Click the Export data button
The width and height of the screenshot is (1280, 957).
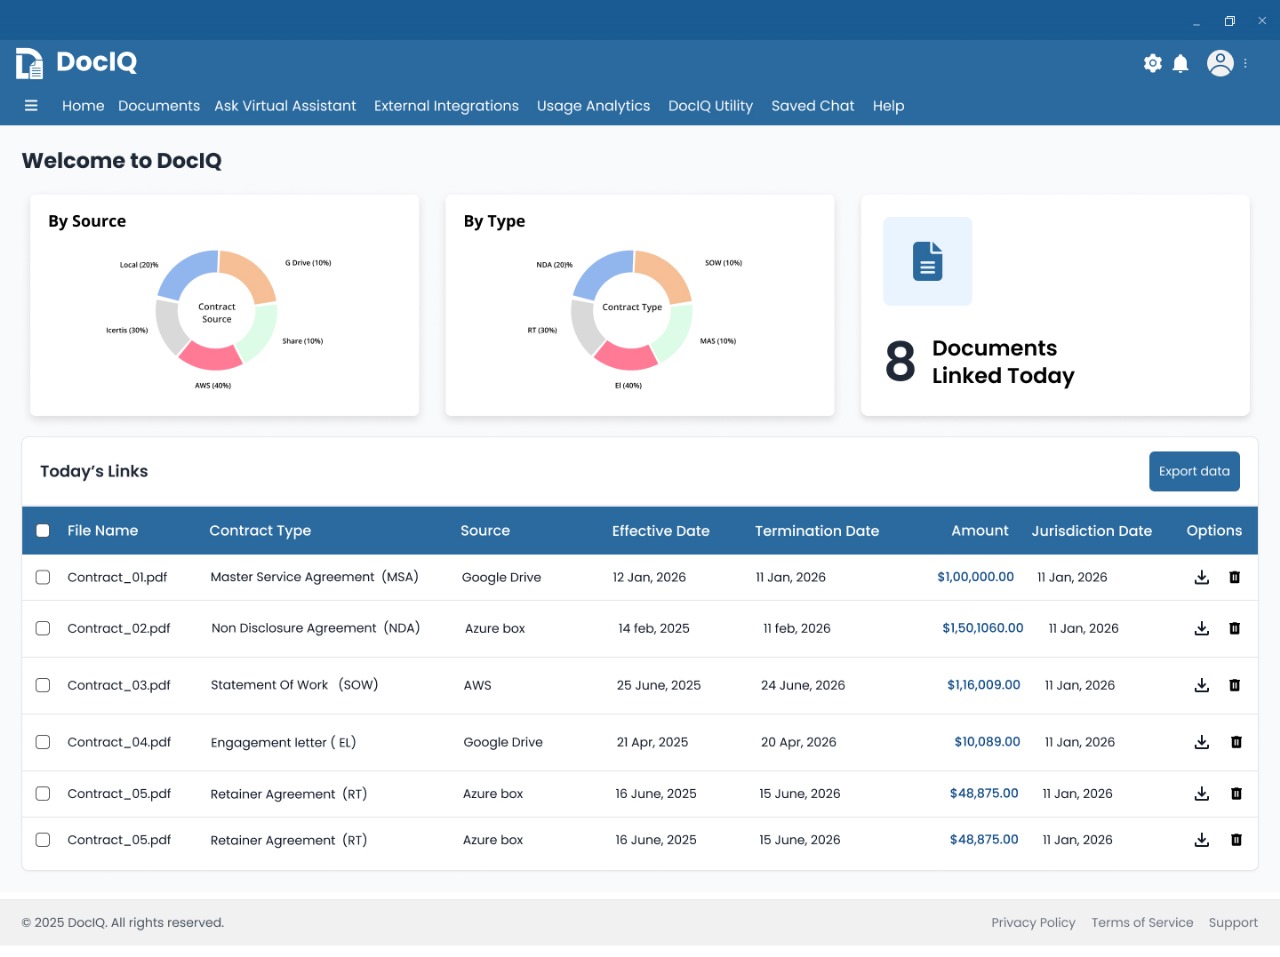point(1194,472)
